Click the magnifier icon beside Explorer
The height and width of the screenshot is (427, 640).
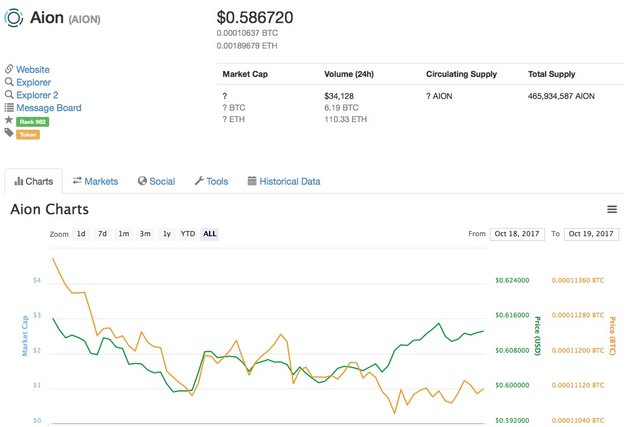coord(9,82)
